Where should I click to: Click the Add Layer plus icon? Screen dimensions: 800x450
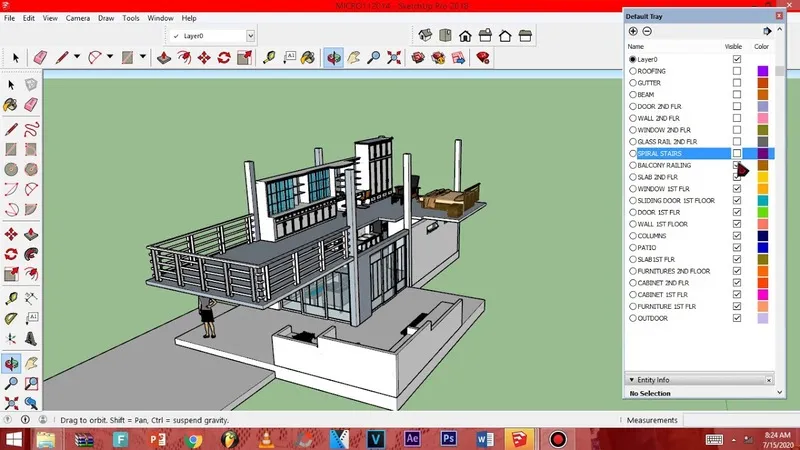point(633,31)
